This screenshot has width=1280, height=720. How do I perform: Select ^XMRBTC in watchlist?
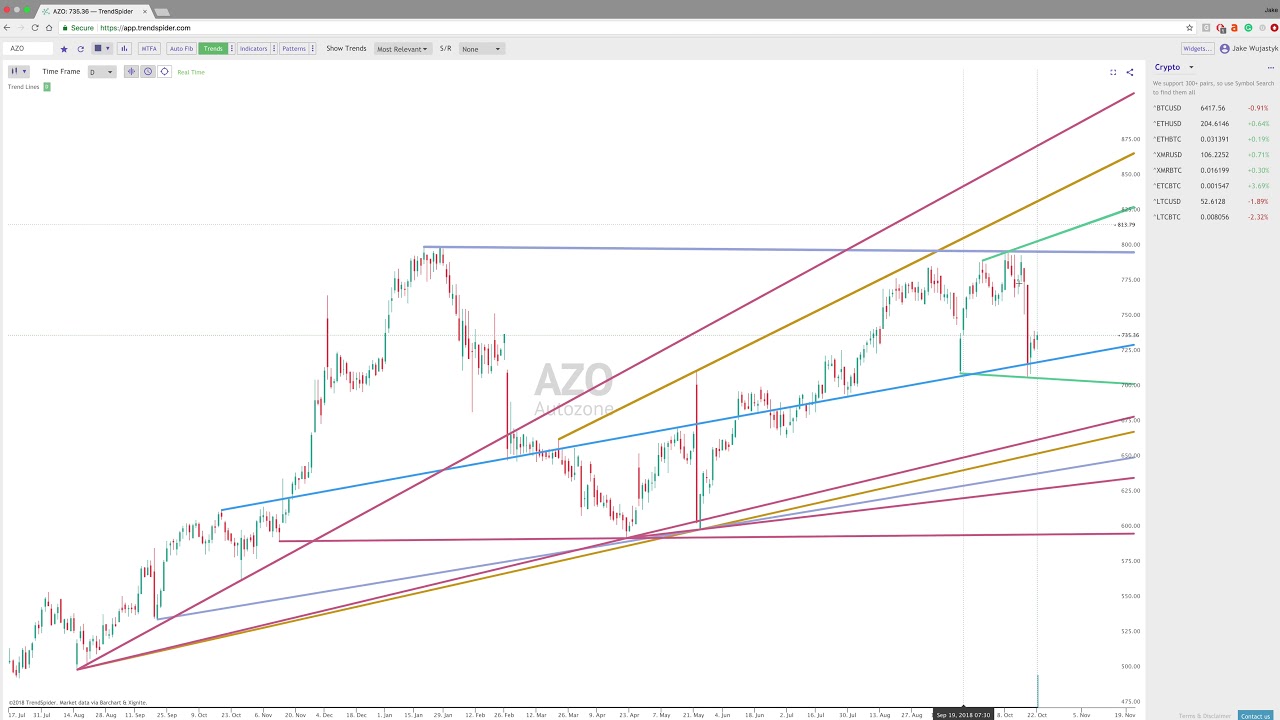pyautogui.click(x=1213, y=170)
